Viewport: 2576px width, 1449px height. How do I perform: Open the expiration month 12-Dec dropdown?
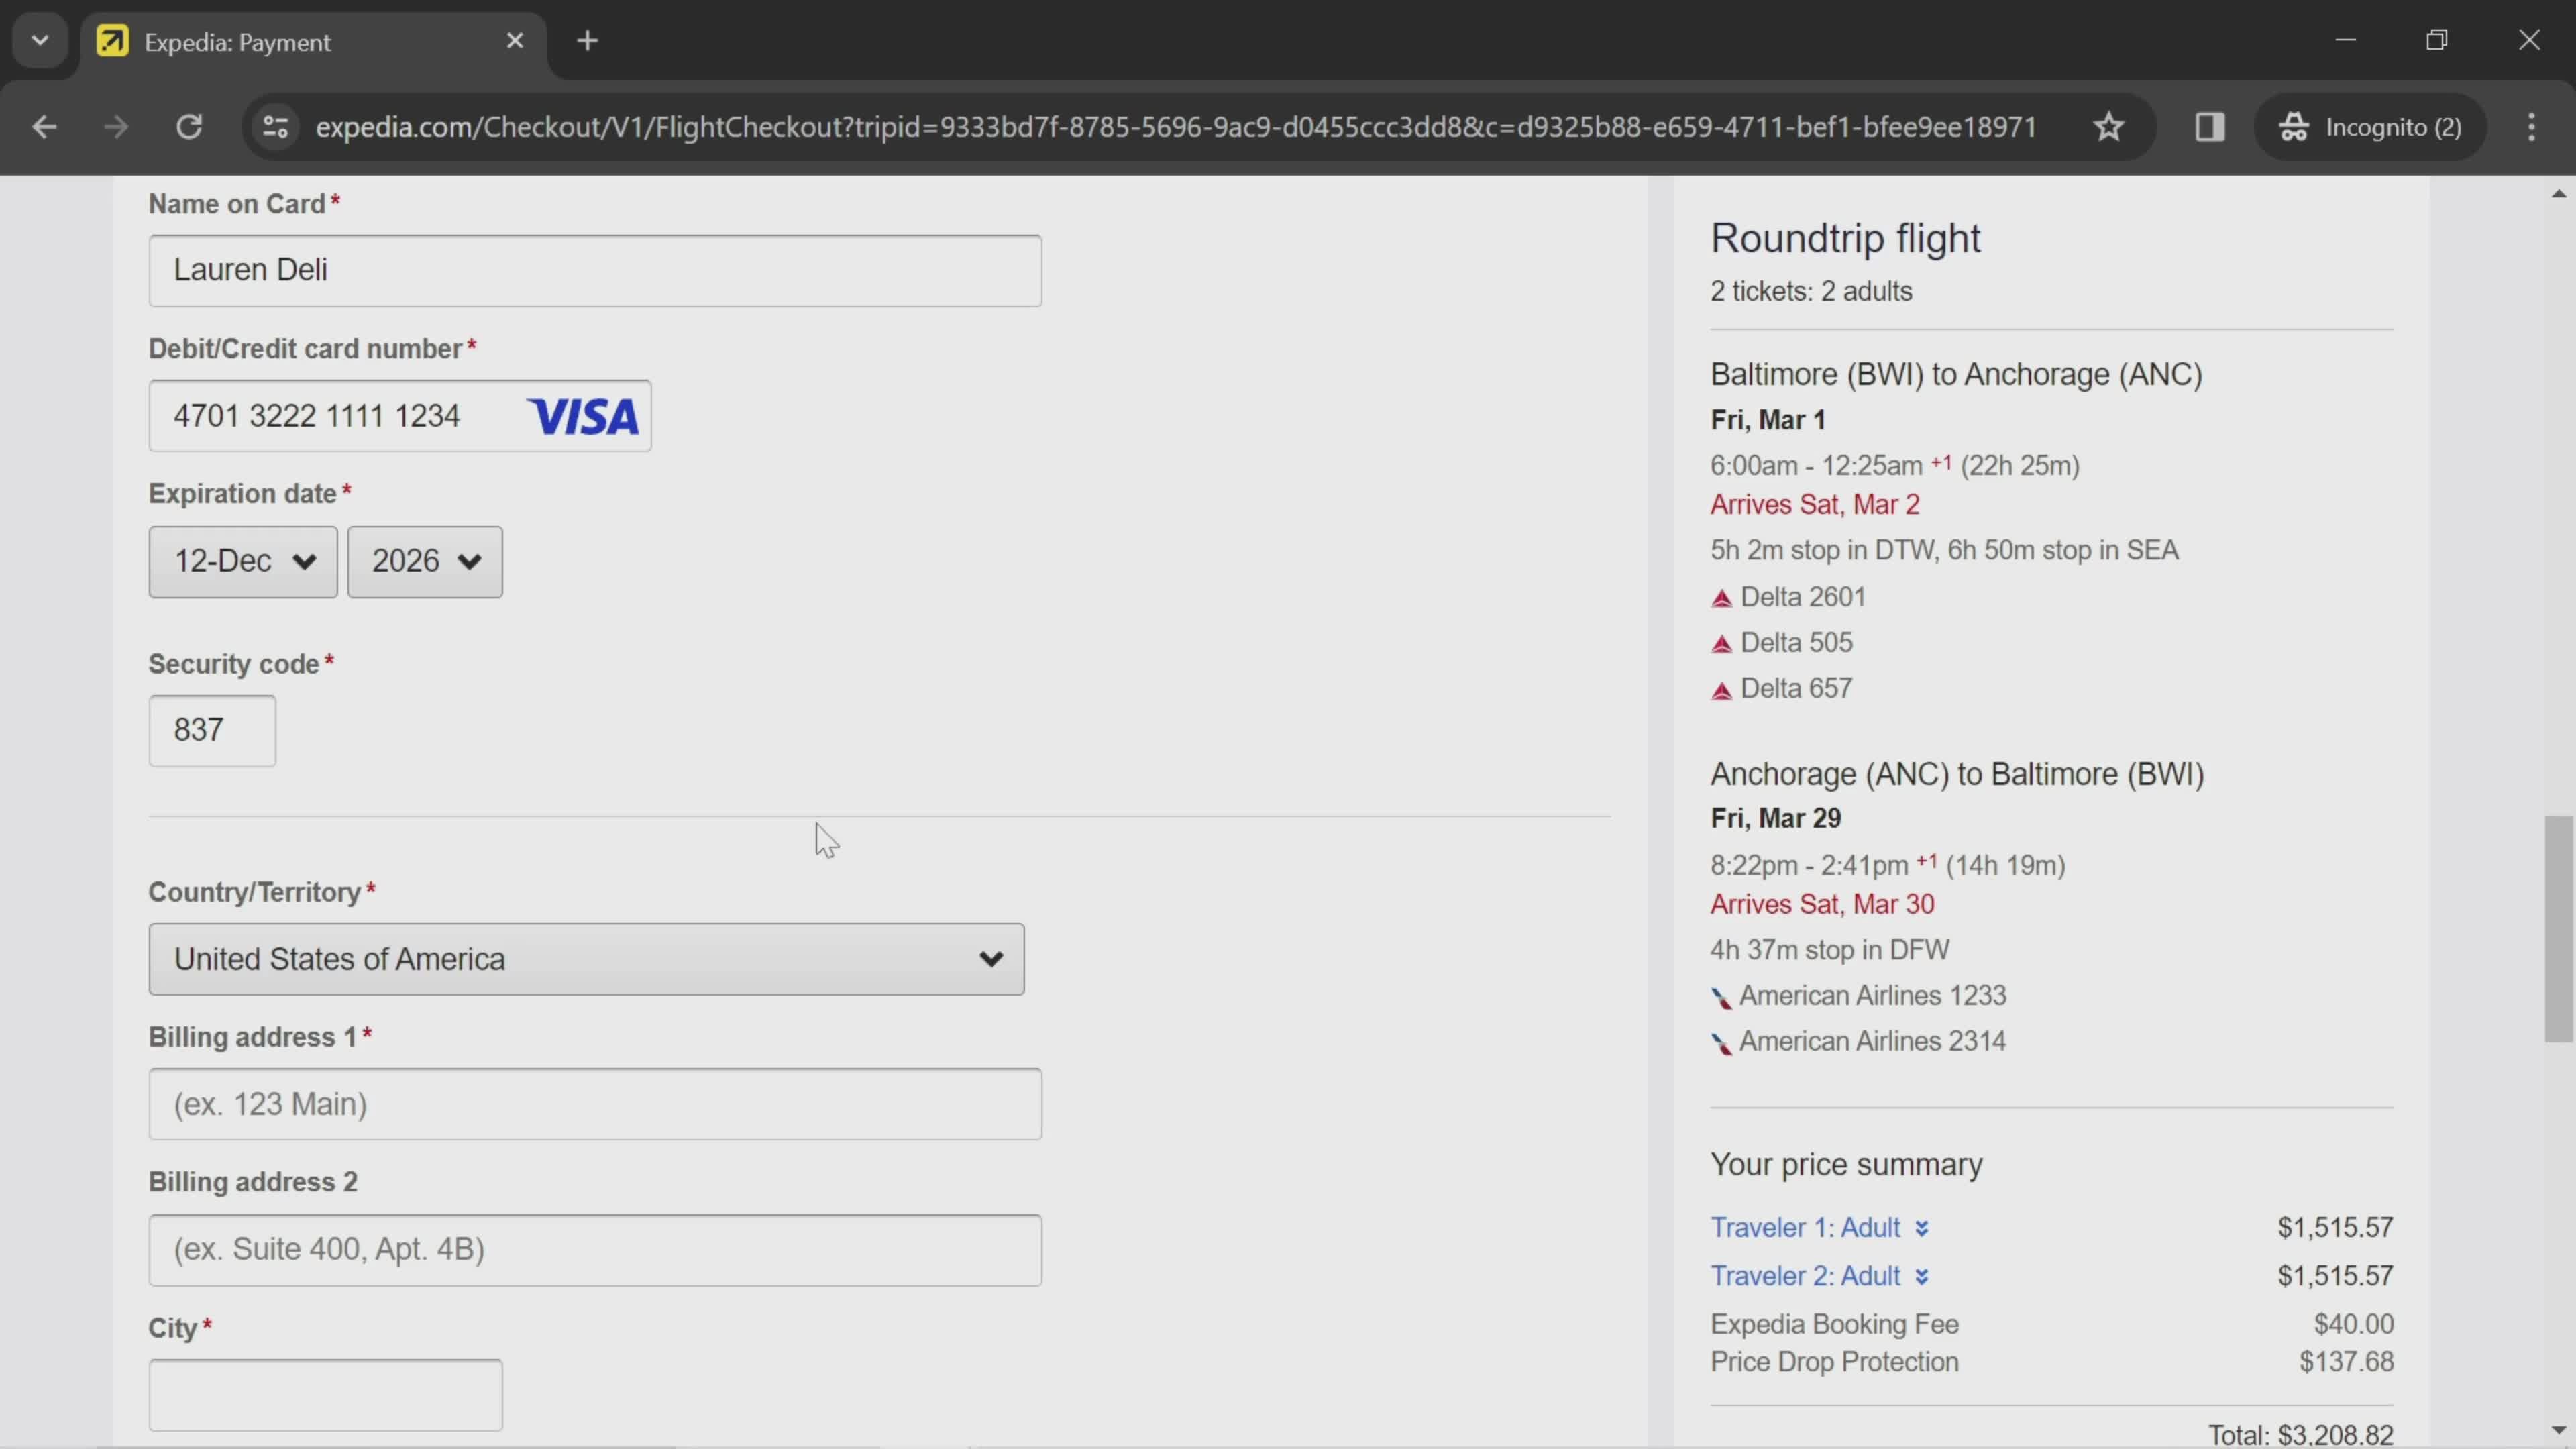click(x=243, y=561)
